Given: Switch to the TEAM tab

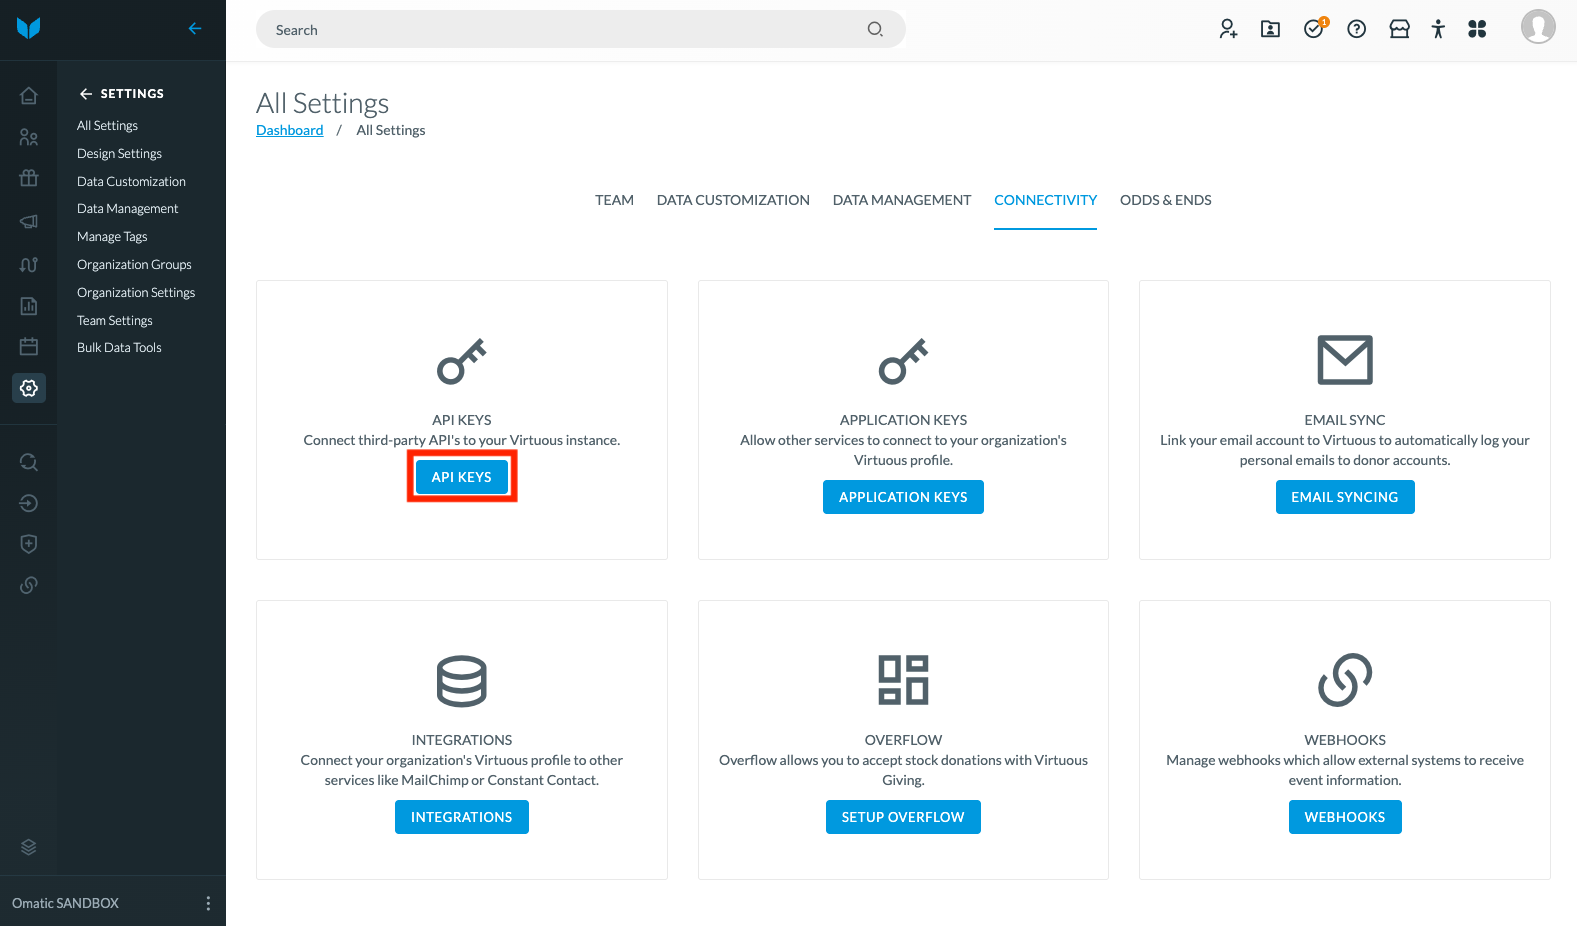Looking at the screenshot, I should point(614,200).
